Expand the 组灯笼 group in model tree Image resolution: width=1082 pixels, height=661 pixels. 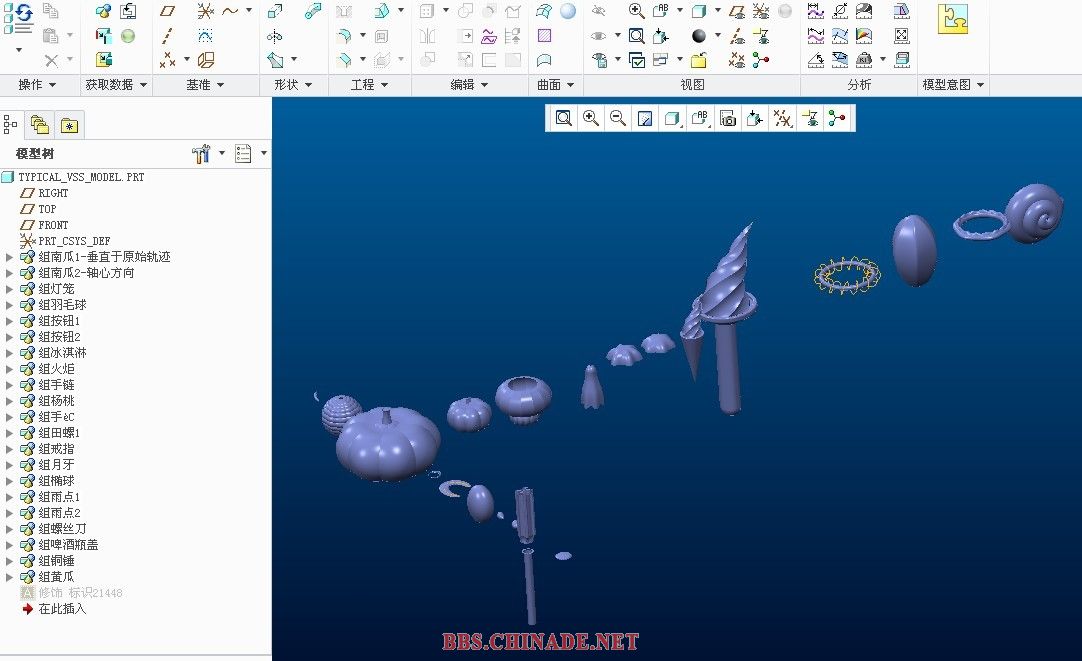(x=10, y=289)
